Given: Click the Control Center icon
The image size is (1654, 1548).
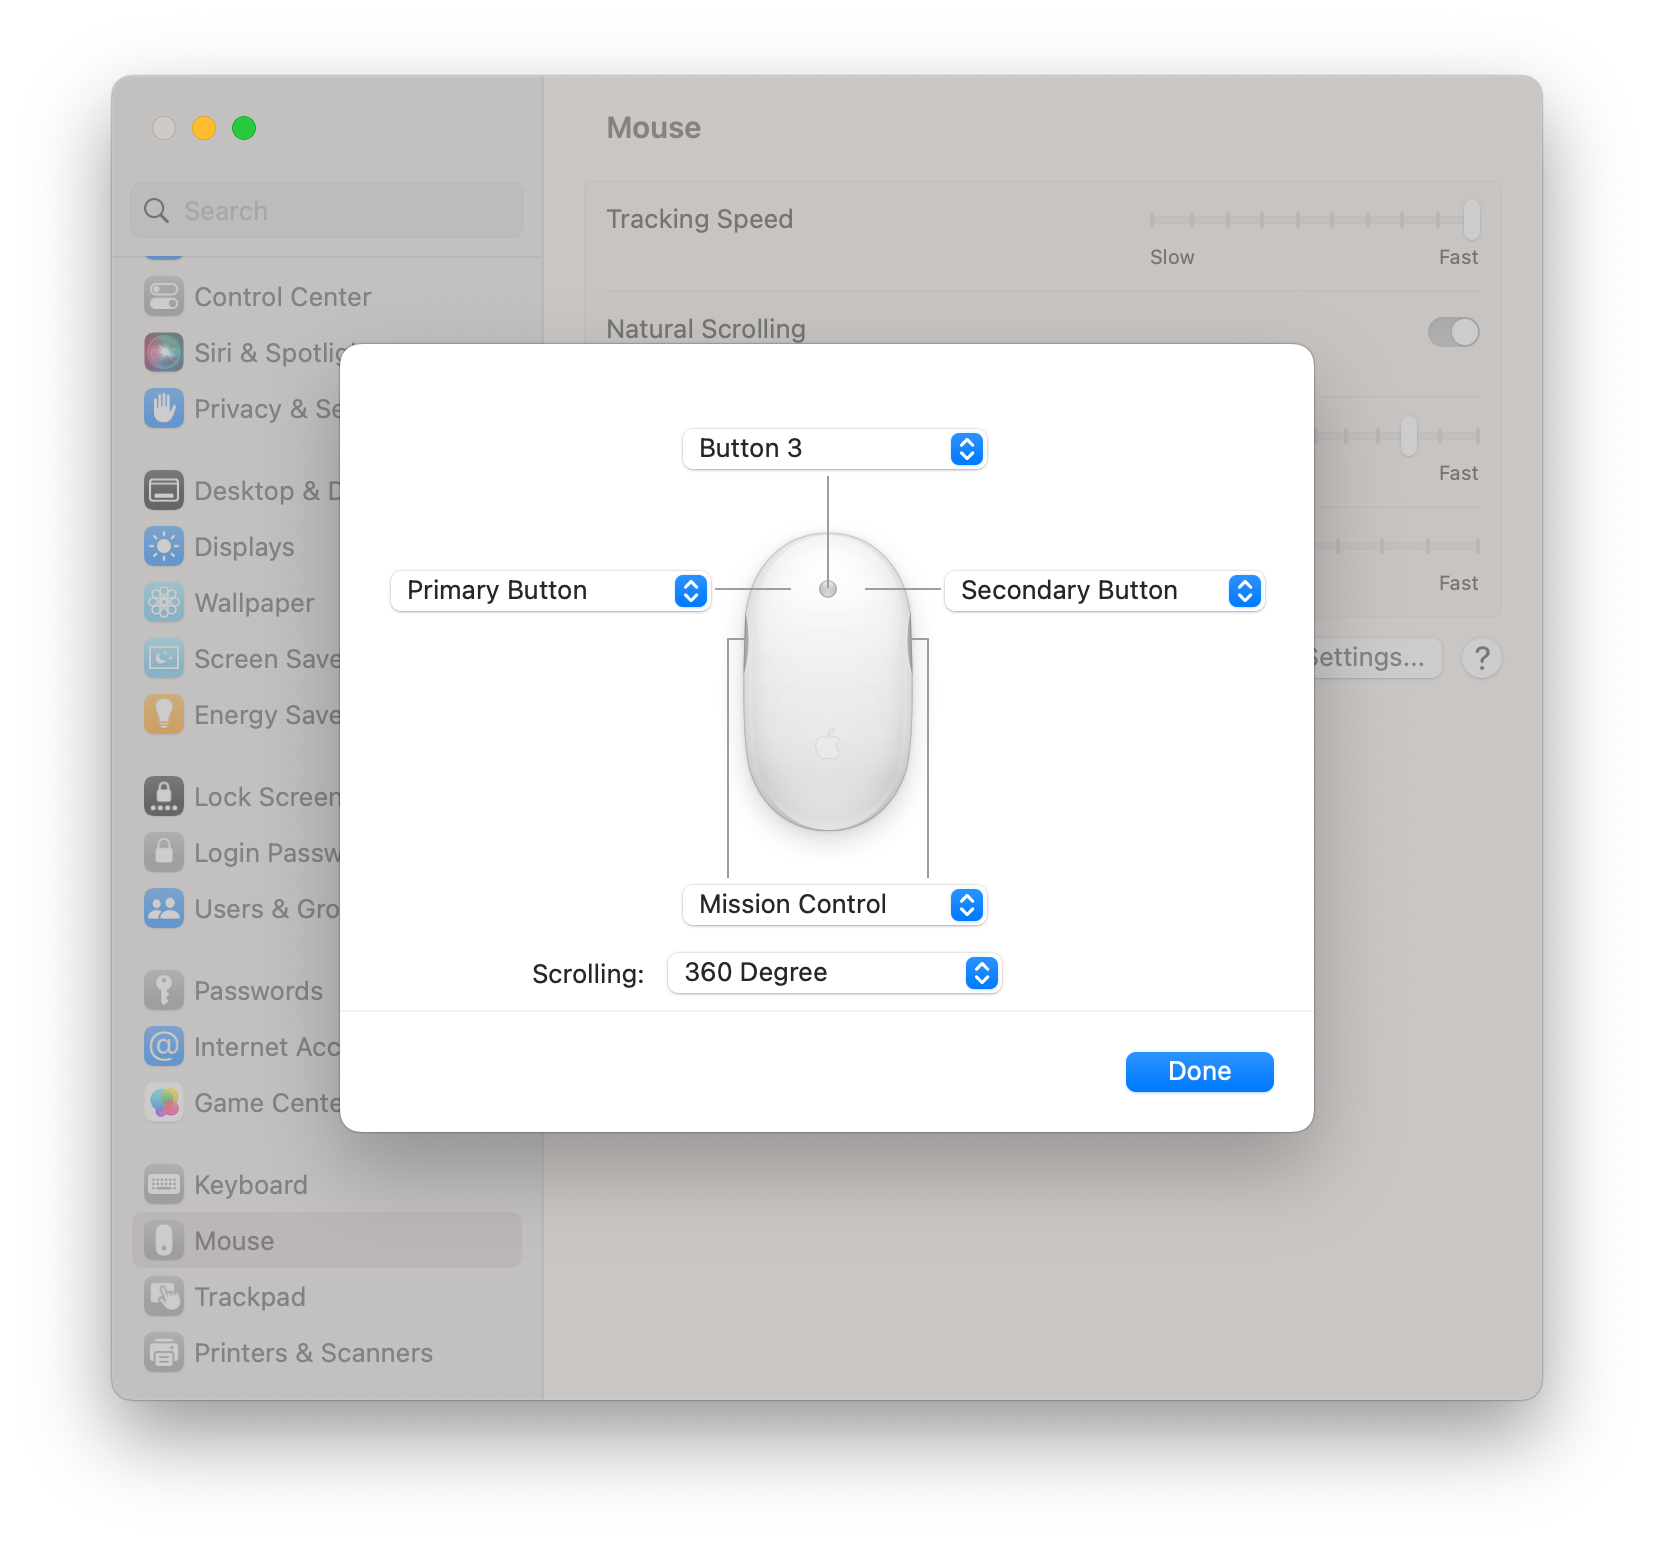Looking at the screenshot, I should coord(164,297).
